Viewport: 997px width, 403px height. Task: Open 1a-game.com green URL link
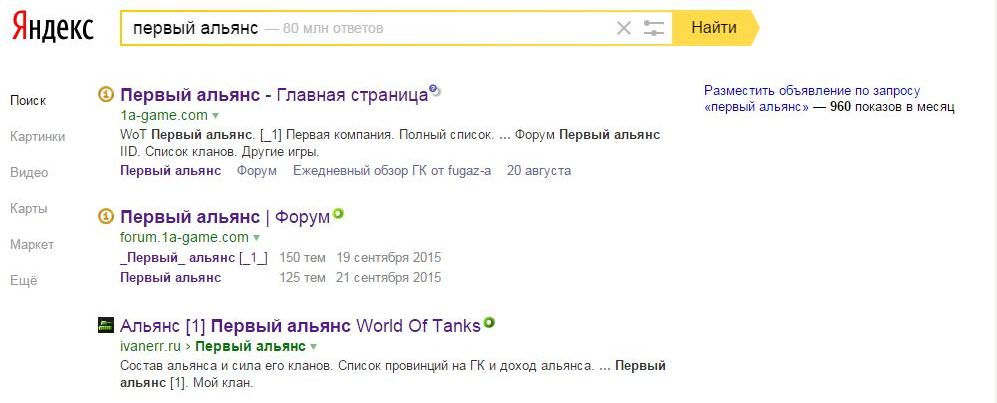[164, 115]
